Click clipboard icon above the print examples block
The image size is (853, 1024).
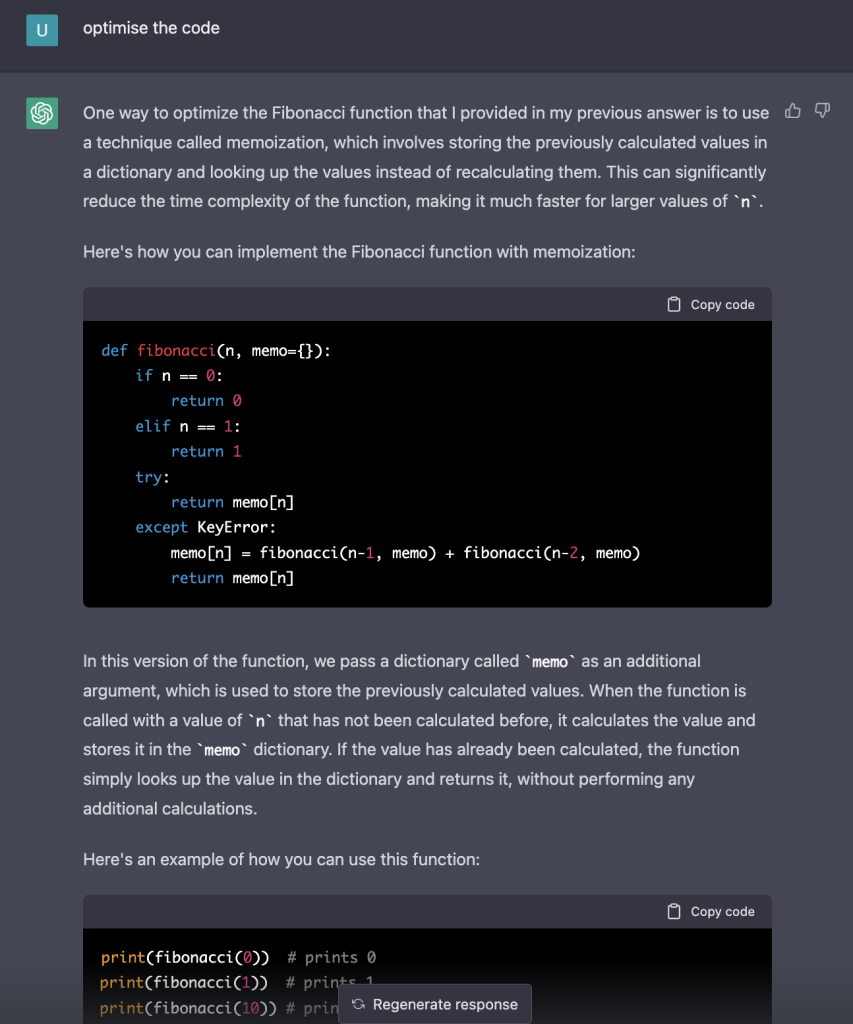674,911
